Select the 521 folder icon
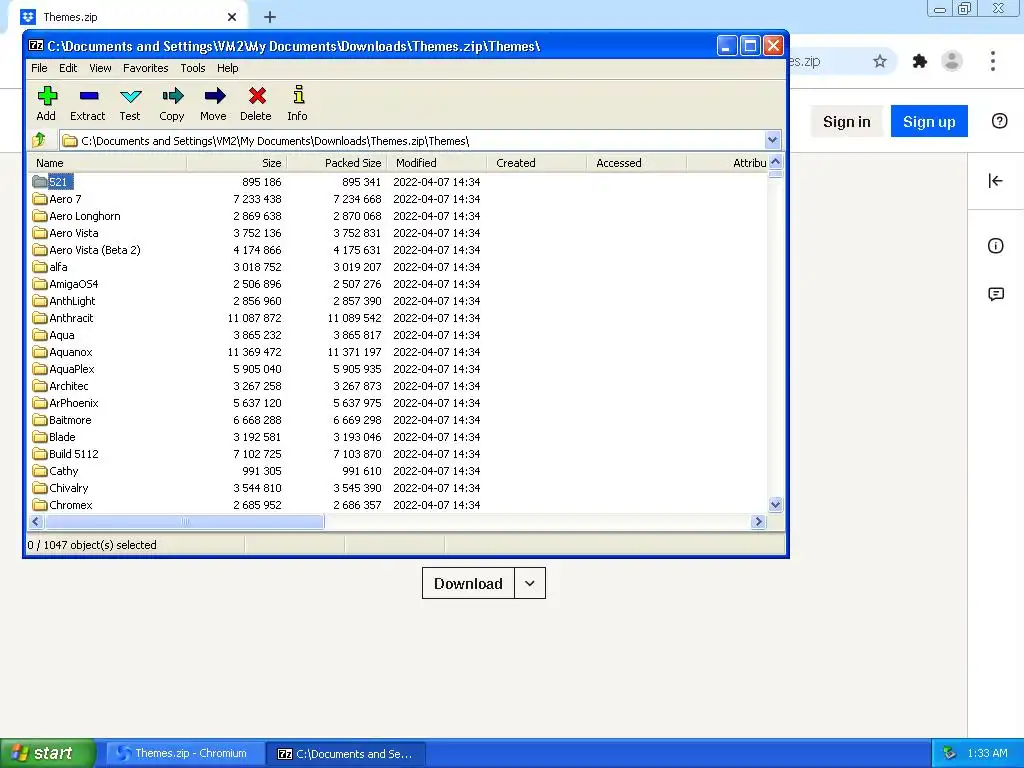The height and width of the screenshot is (768, 1024). click(40, 182)
